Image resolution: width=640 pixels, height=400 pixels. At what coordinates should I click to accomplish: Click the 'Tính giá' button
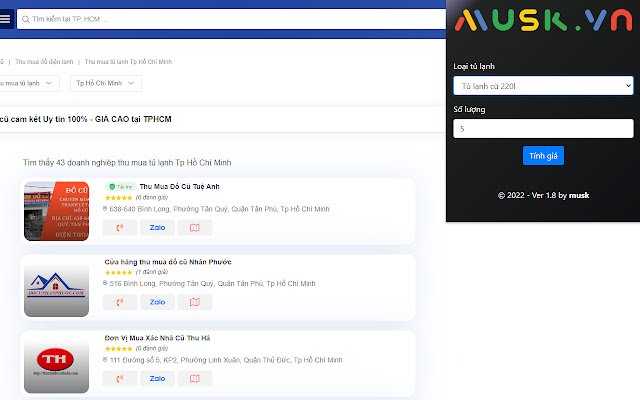click(x=543, y=156)
